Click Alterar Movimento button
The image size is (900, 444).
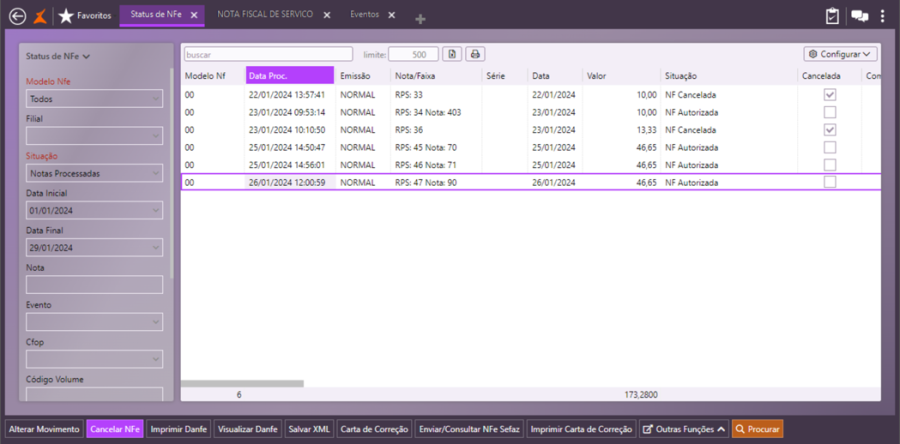[x=44, y=429]
